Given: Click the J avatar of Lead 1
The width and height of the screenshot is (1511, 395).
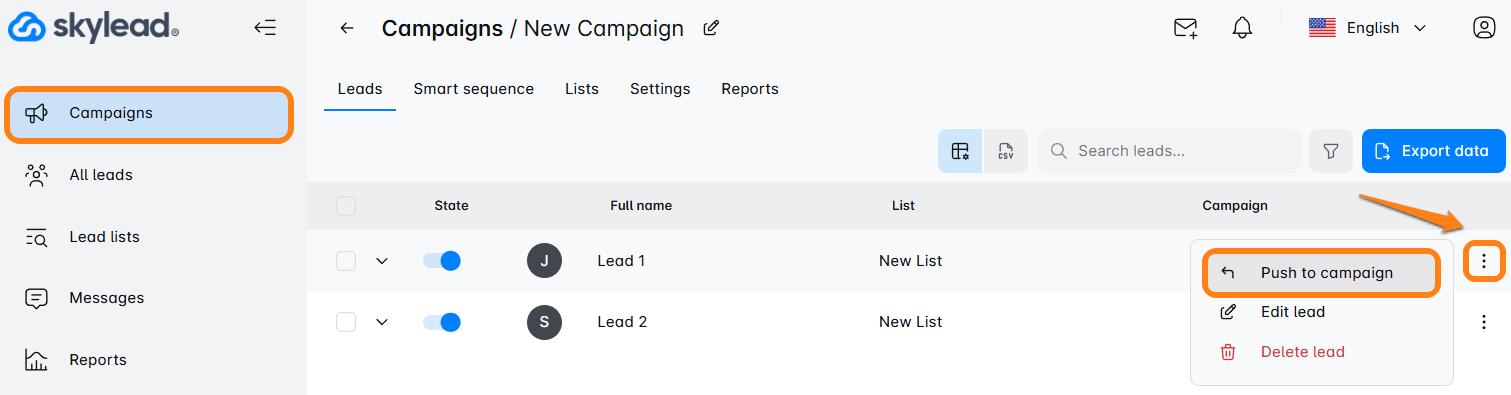Looking at the screenshot, I should click(x=544, y=261).
